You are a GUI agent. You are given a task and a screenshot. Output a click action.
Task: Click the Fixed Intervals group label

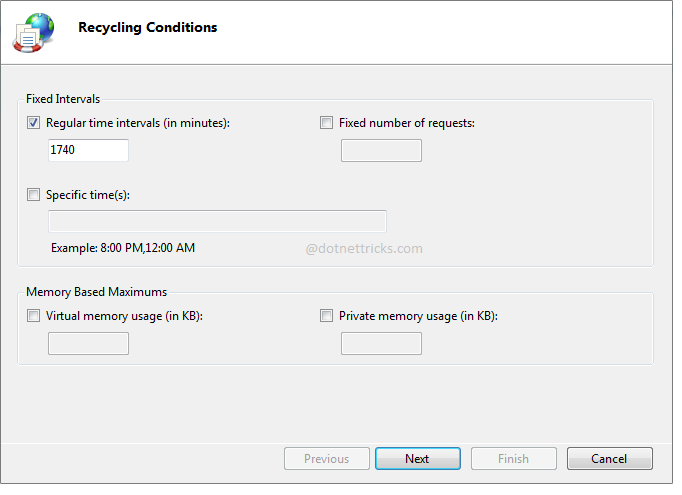click(x=63, y=99)
